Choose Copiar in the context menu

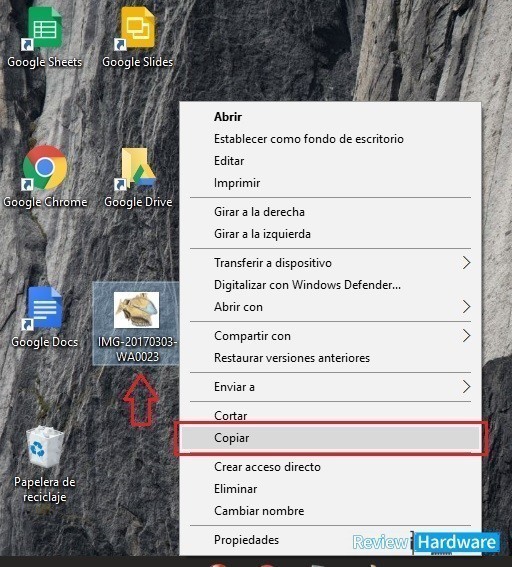330,438
